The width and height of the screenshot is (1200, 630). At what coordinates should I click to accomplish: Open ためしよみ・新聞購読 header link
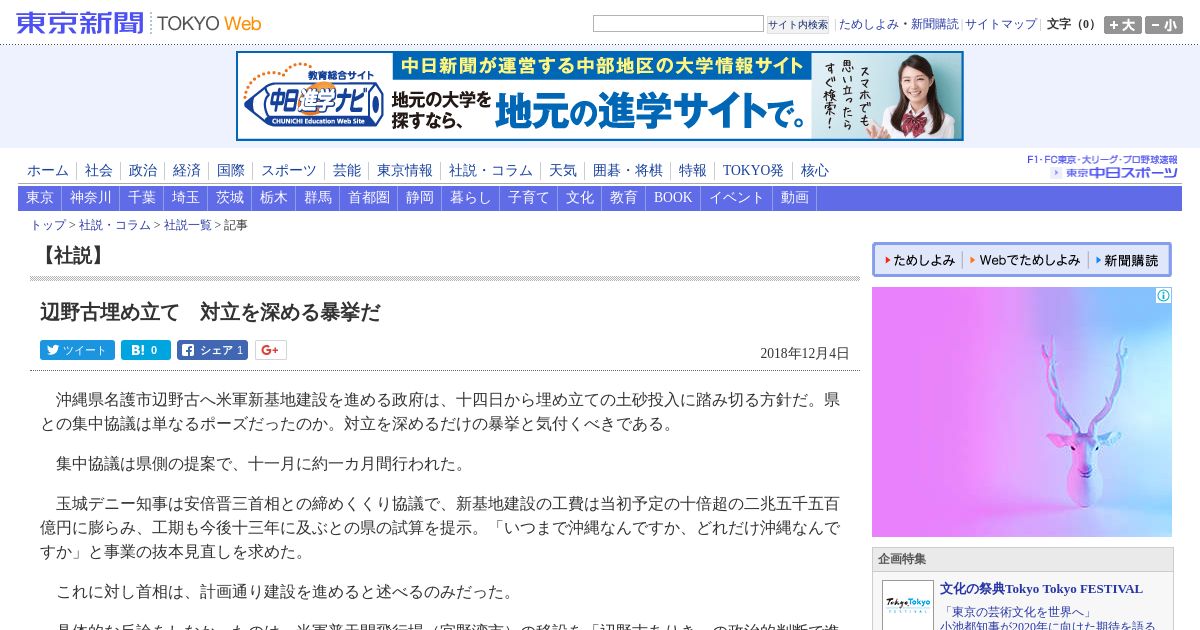pos(898,24)
